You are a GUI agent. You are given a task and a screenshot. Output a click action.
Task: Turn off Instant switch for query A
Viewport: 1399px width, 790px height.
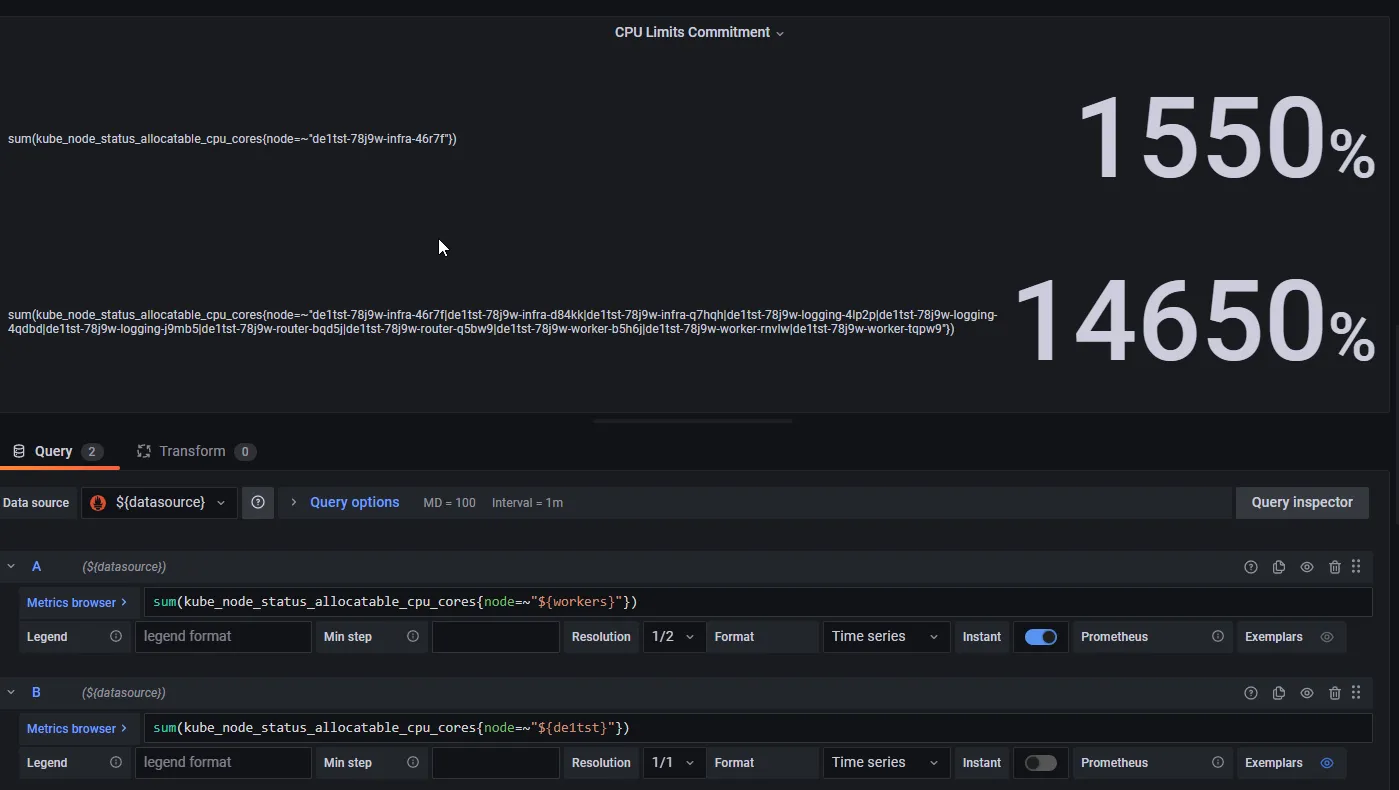point(1041,637)
